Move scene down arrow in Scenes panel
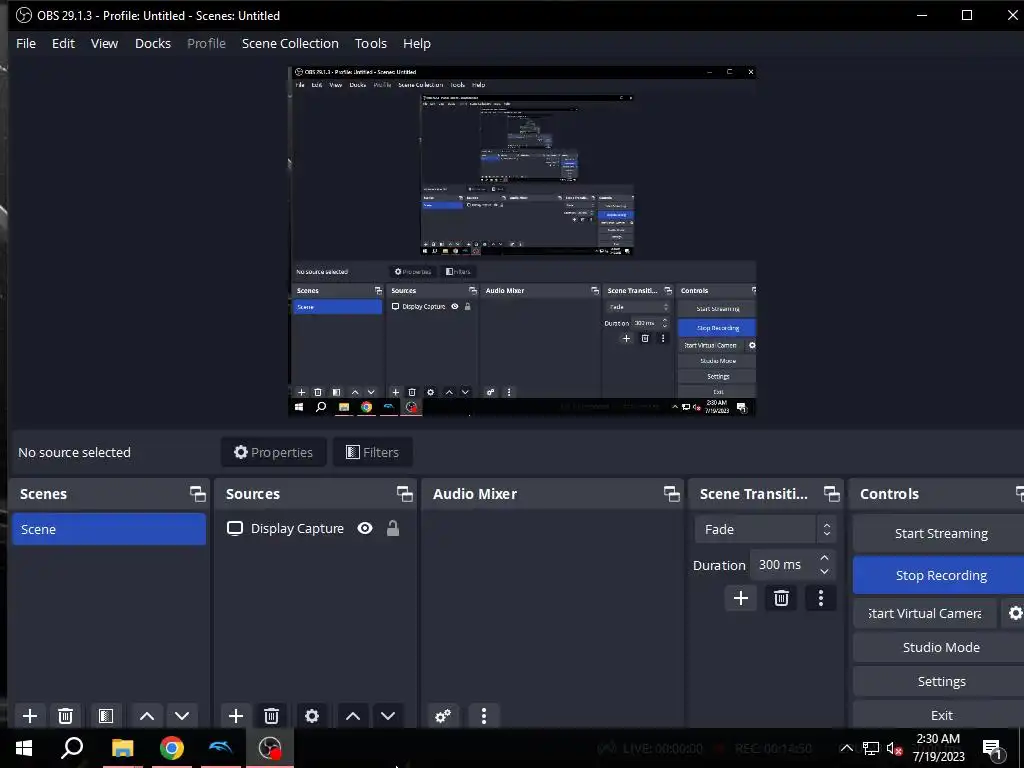This screenshot has height=768, width=1024. [182, 716]
